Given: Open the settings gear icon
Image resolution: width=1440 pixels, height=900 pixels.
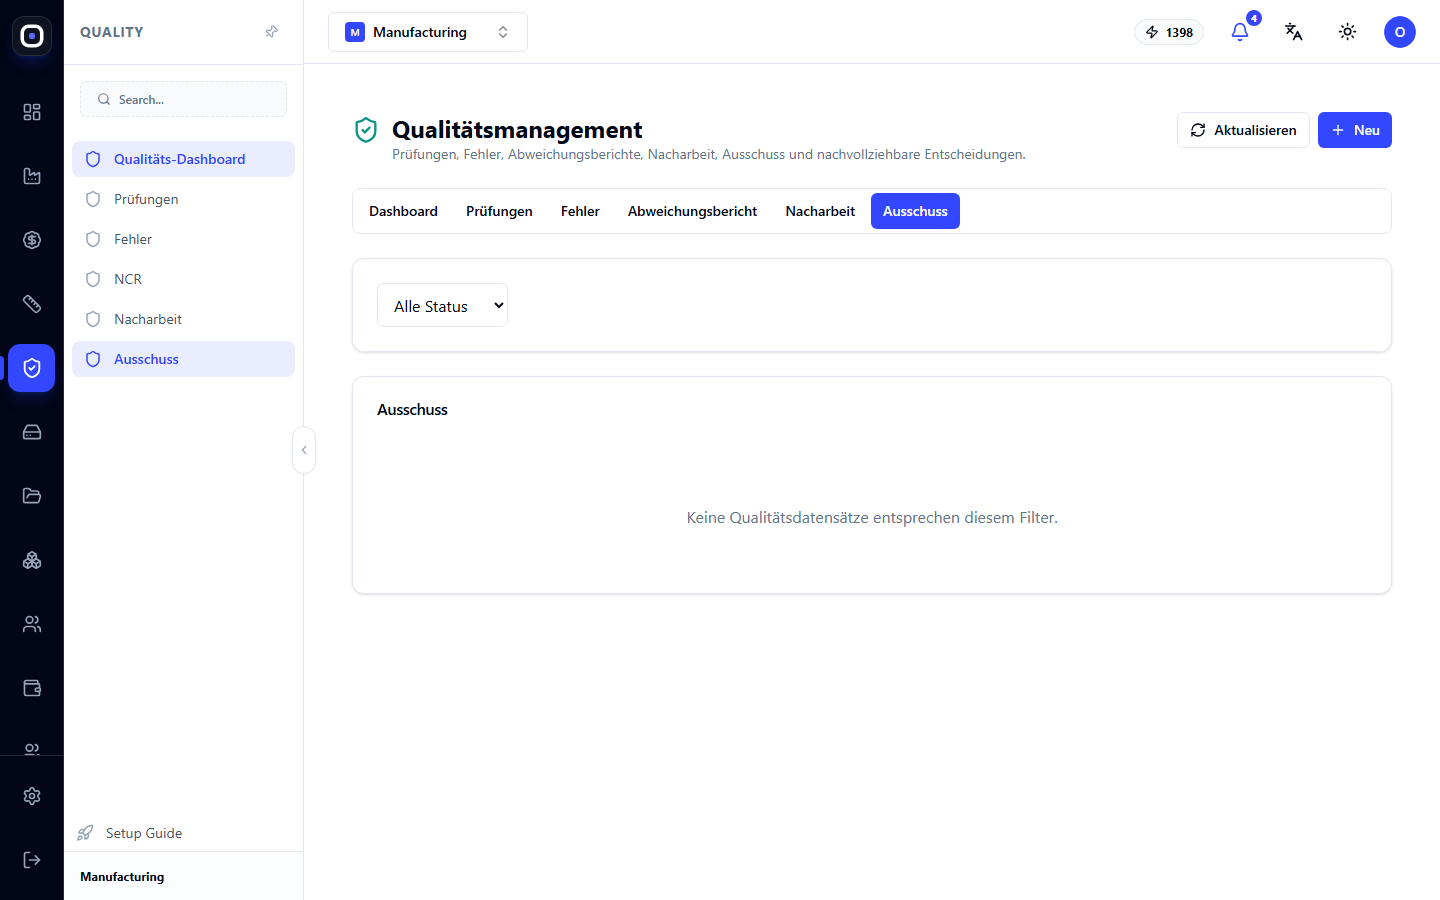Looking at the screenshot, I should click(x=32, y=796).
